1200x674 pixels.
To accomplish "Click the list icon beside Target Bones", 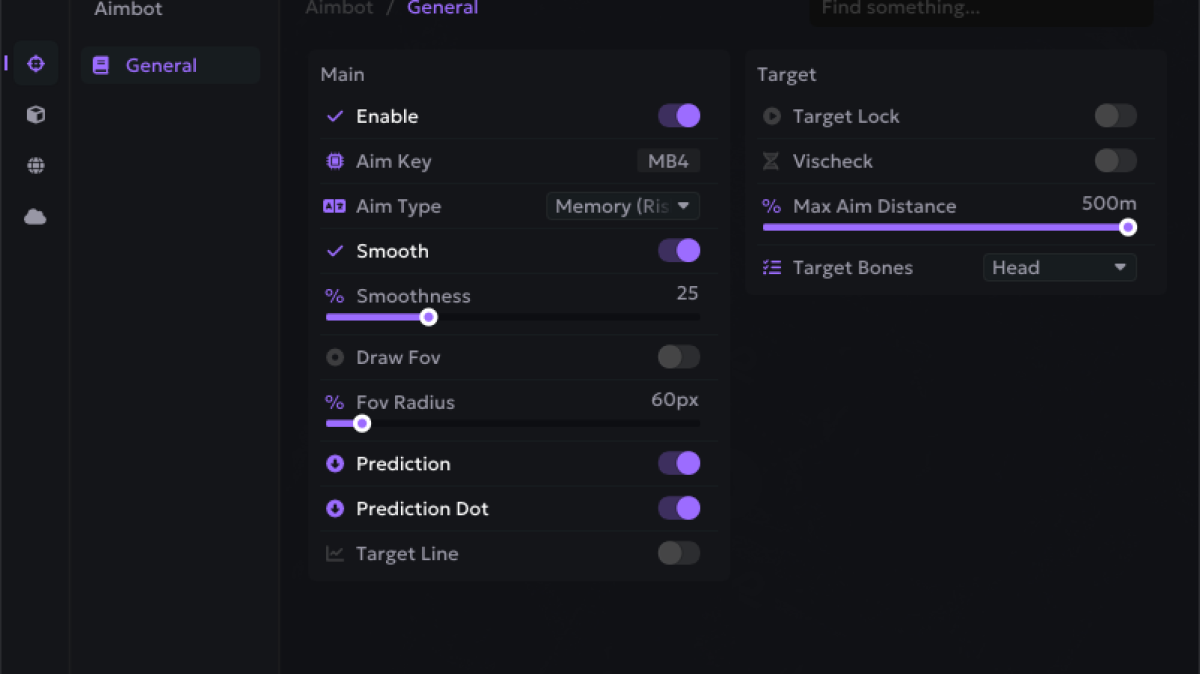I will pos(771,268).
